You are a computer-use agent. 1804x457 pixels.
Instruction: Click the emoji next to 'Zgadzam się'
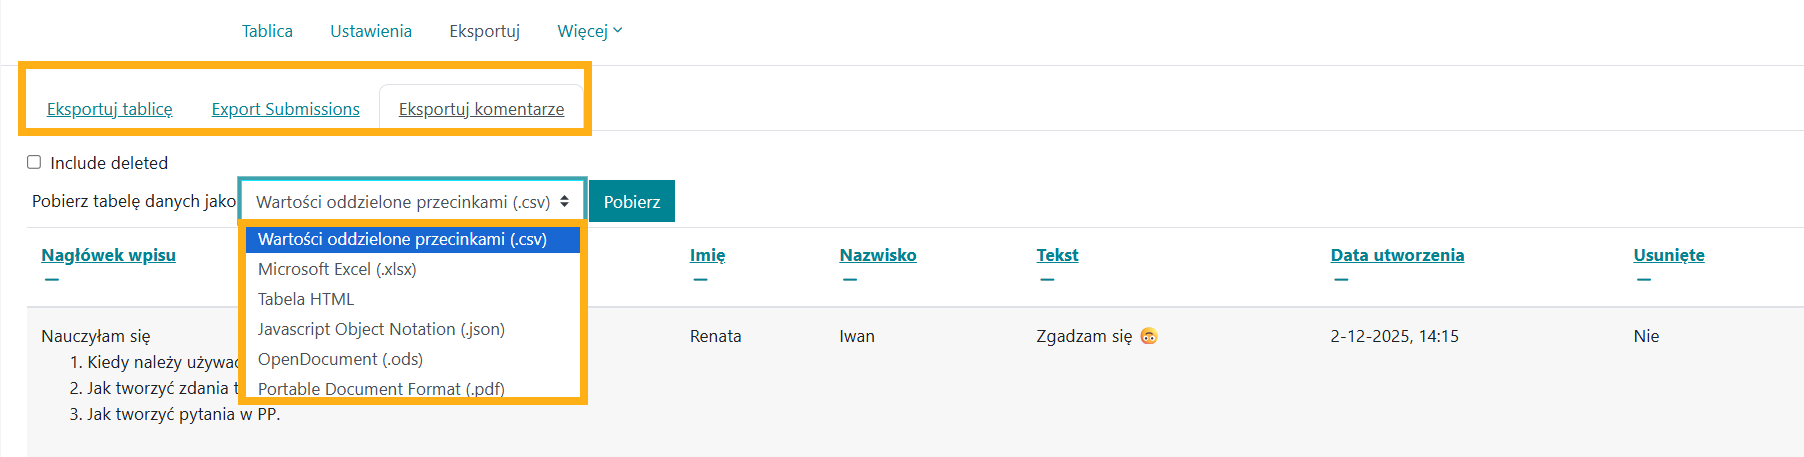(x=1149, y=336)
